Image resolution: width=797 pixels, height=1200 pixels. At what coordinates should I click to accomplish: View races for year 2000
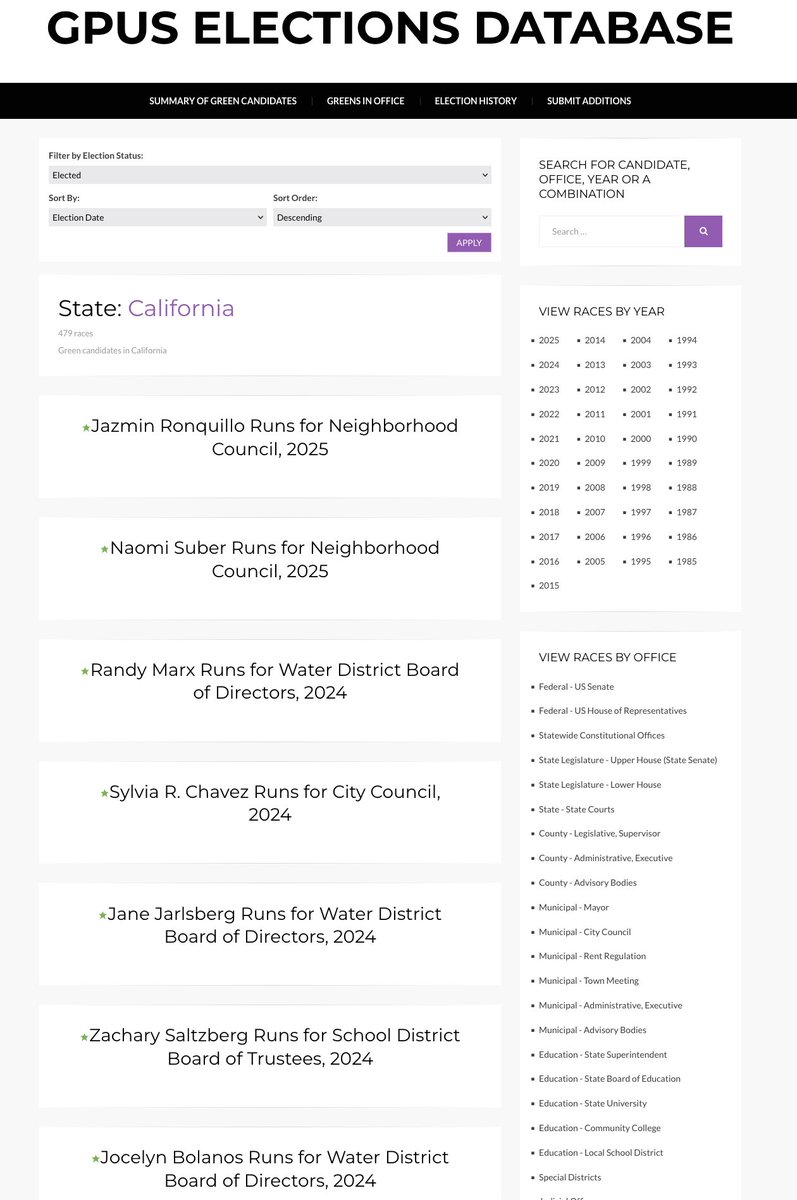coord(640,438)
